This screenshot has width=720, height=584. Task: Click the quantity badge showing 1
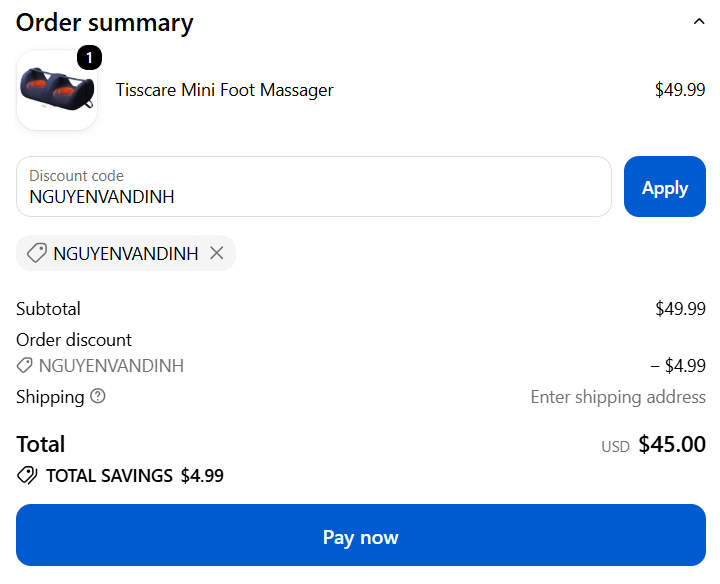click(x=89, y=58)
